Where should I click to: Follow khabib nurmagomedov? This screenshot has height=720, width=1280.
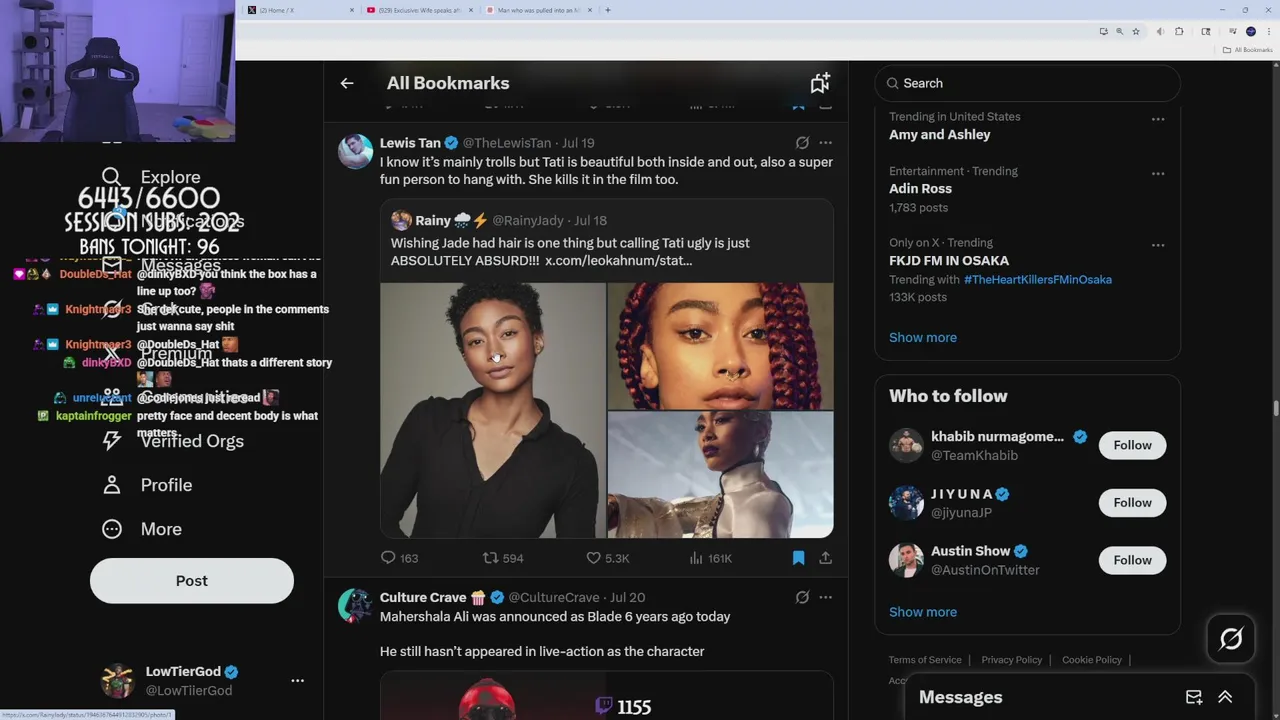1132,445
